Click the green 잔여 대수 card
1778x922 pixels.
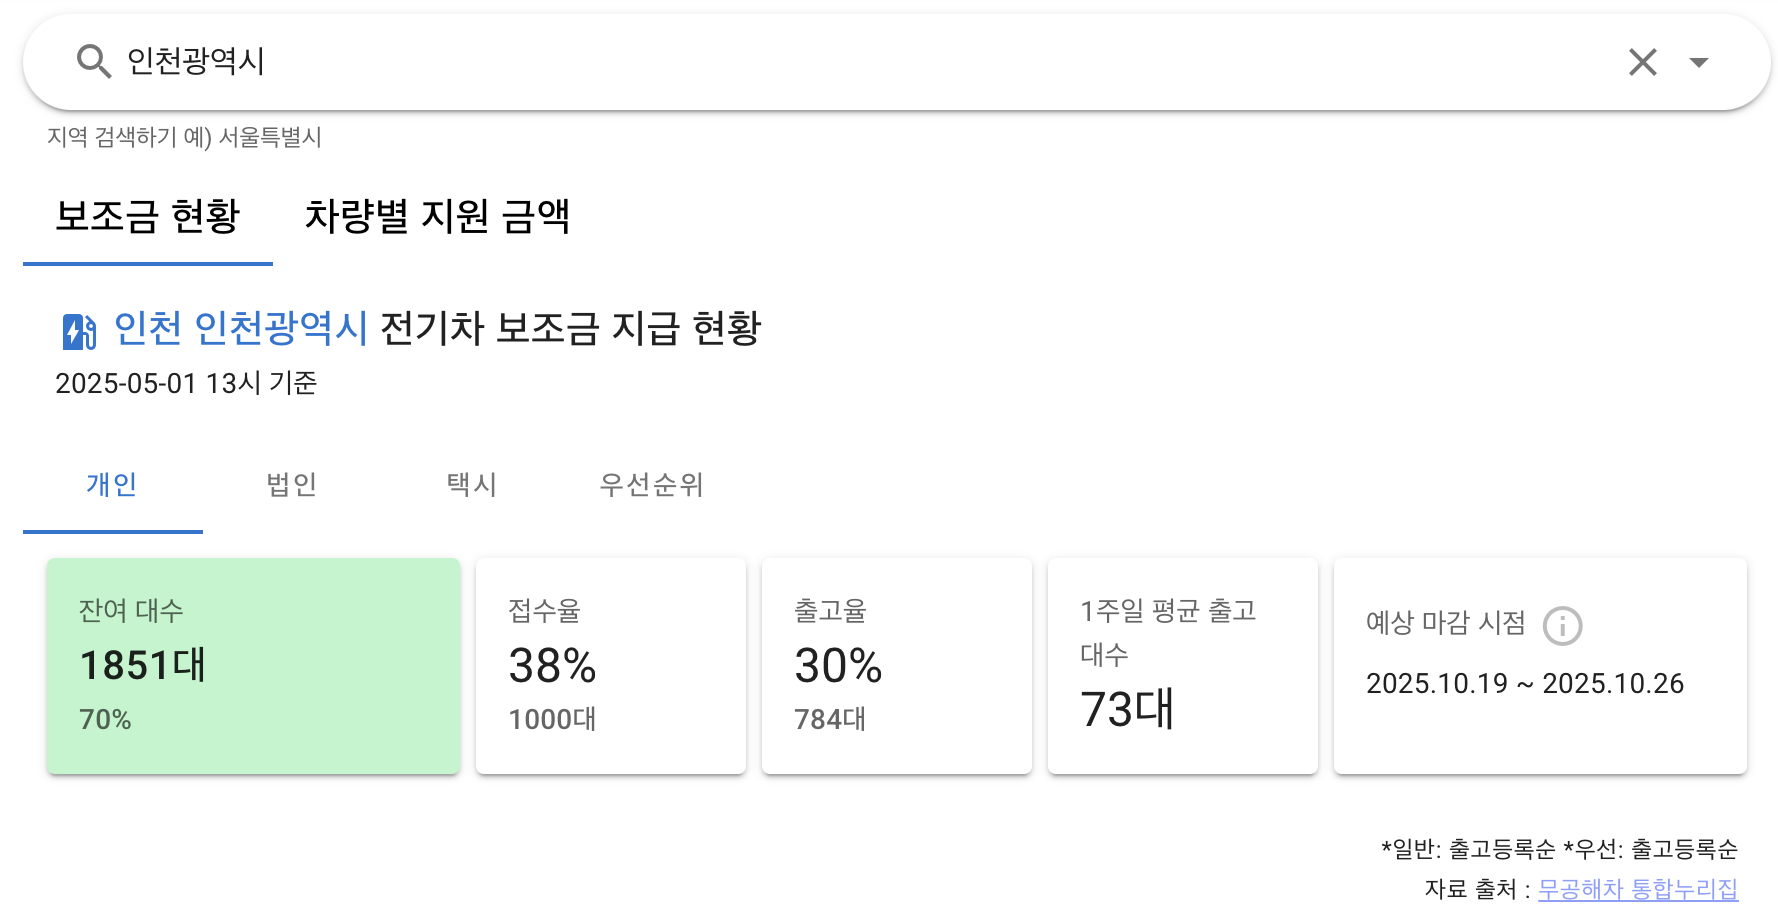point(252,666)
